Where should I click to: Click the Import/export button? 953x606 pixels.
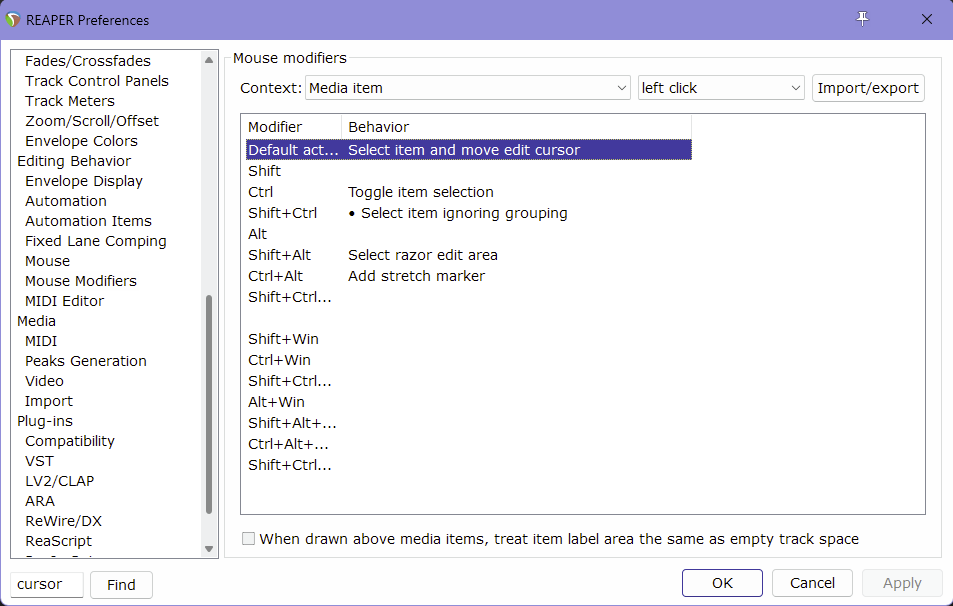tap(868, 88)
